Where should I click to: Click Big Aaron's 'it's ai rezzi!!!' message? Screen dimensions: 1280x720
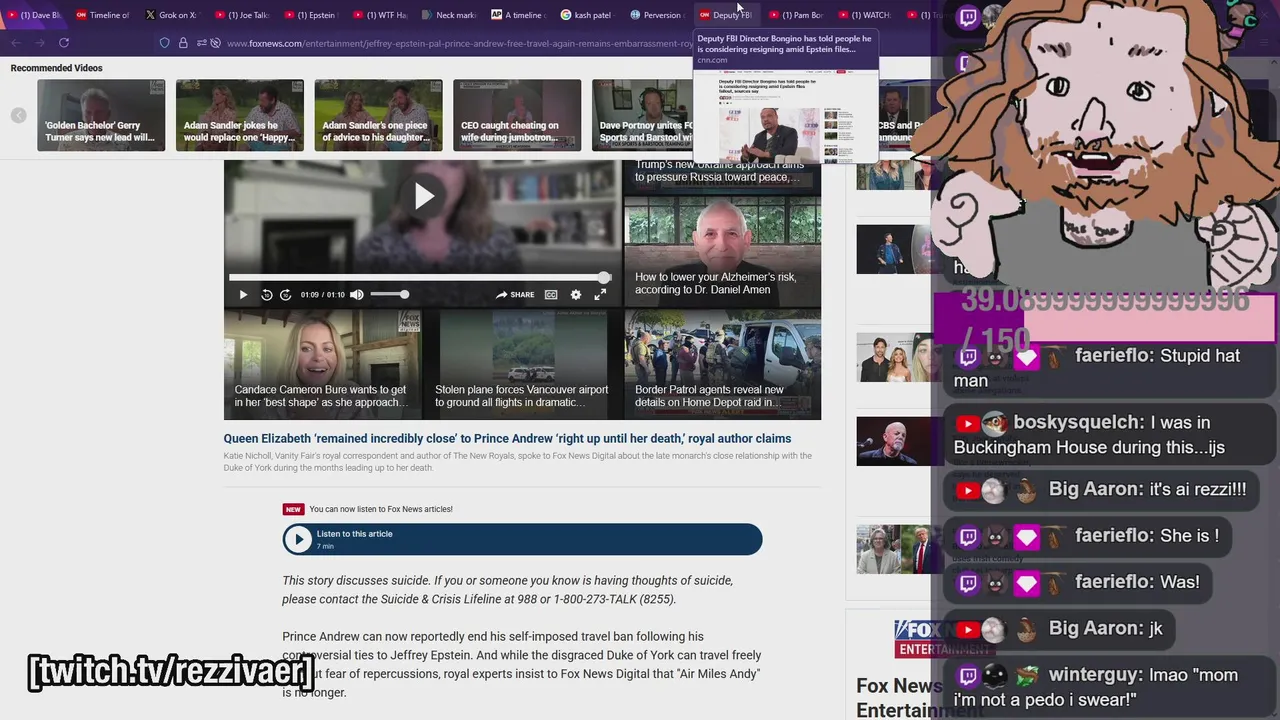[1100, 490]
